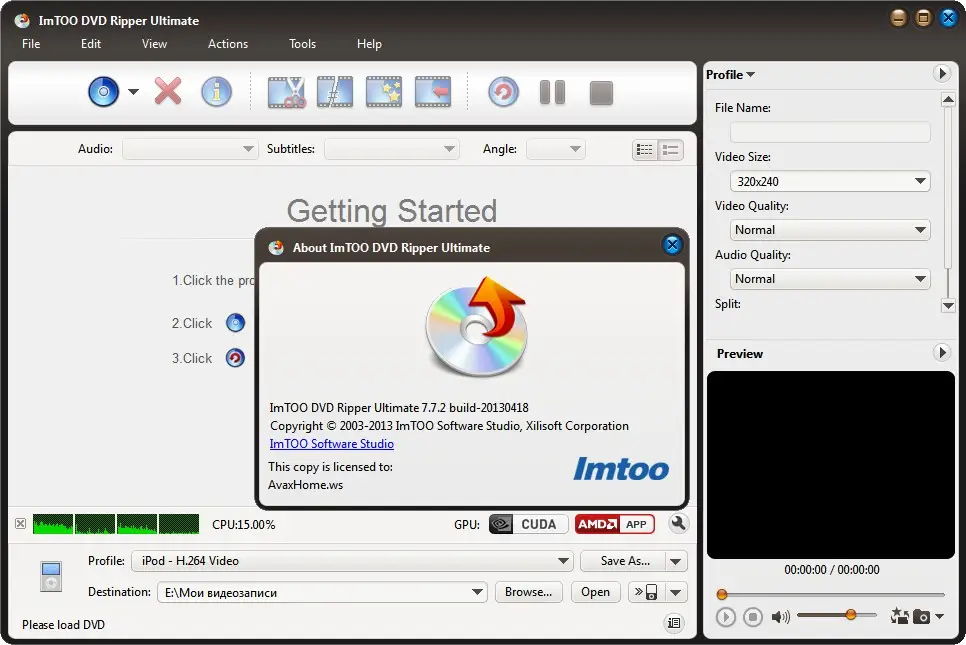Start ripping with the Convert icon
Screen dimensions: 966x645
tap(503, 92)
